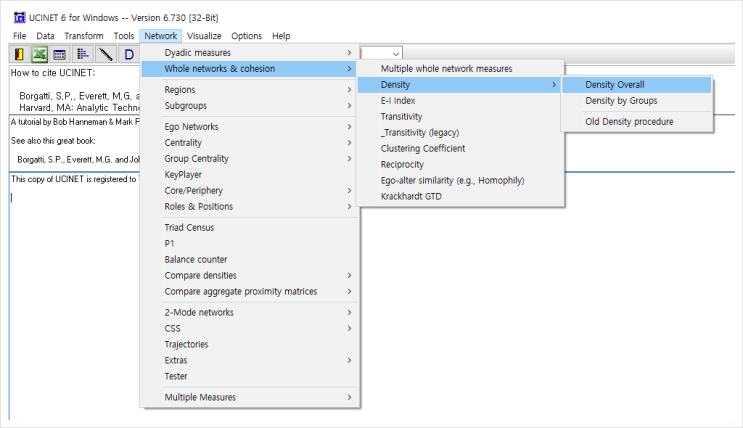This screenshot has width=743, height=428.
Task: Click the diagonal pen toolbar icon
Action: point(105,55)
